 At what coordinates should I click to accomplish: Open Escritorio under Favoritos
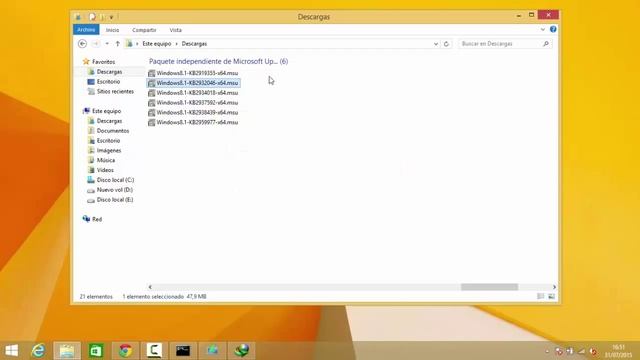(x=108, y=82)
